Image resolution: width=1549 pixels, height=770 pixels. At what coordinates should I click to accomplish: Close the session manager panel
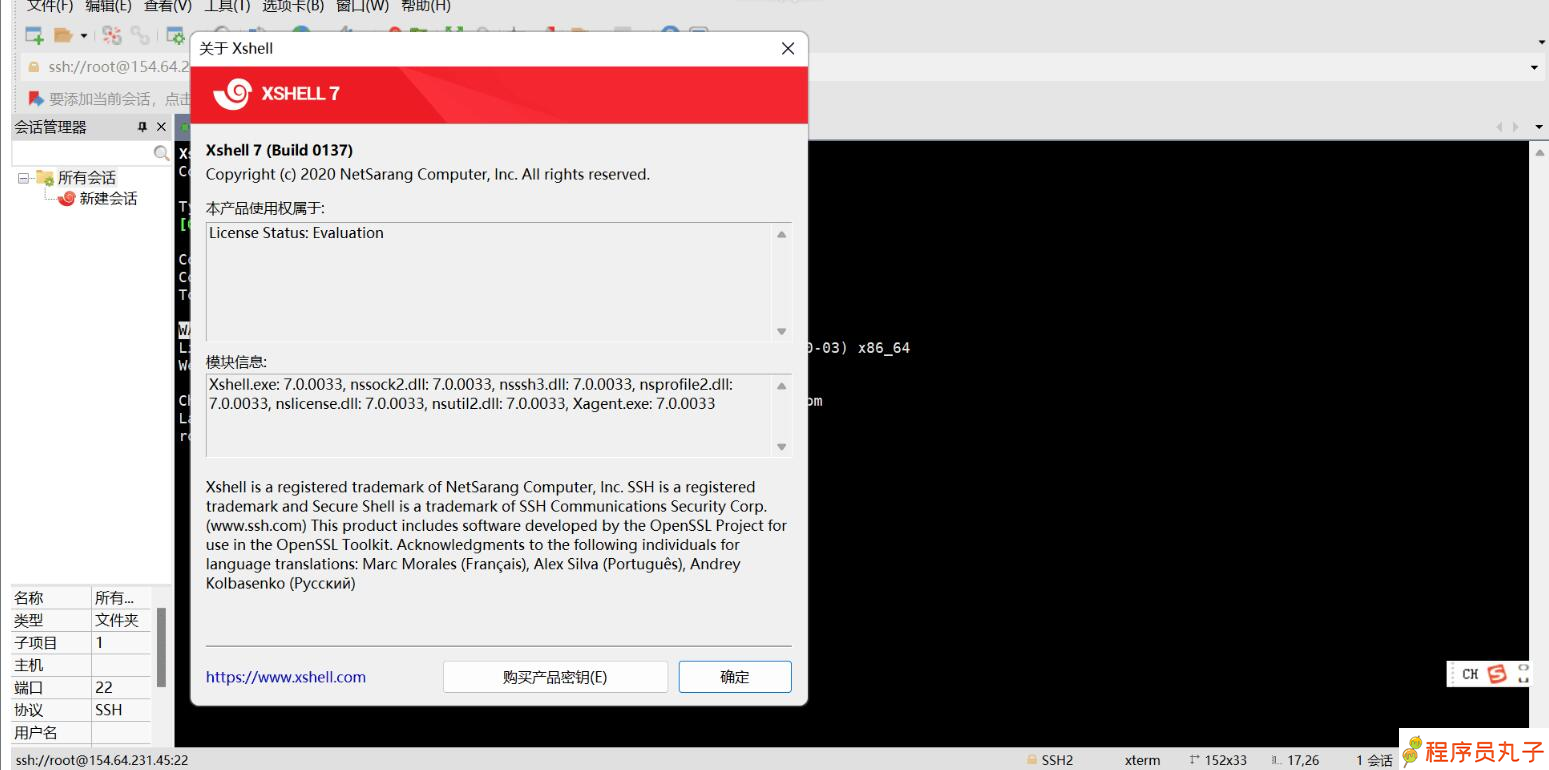point(161,127)
